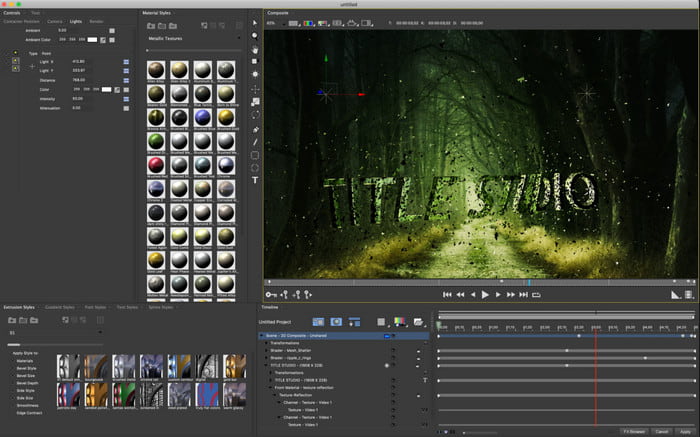Image resolution: width=700 pixels, height=437 pixels.
Task: Toggle loop playback icon
Action: (536, 295)
